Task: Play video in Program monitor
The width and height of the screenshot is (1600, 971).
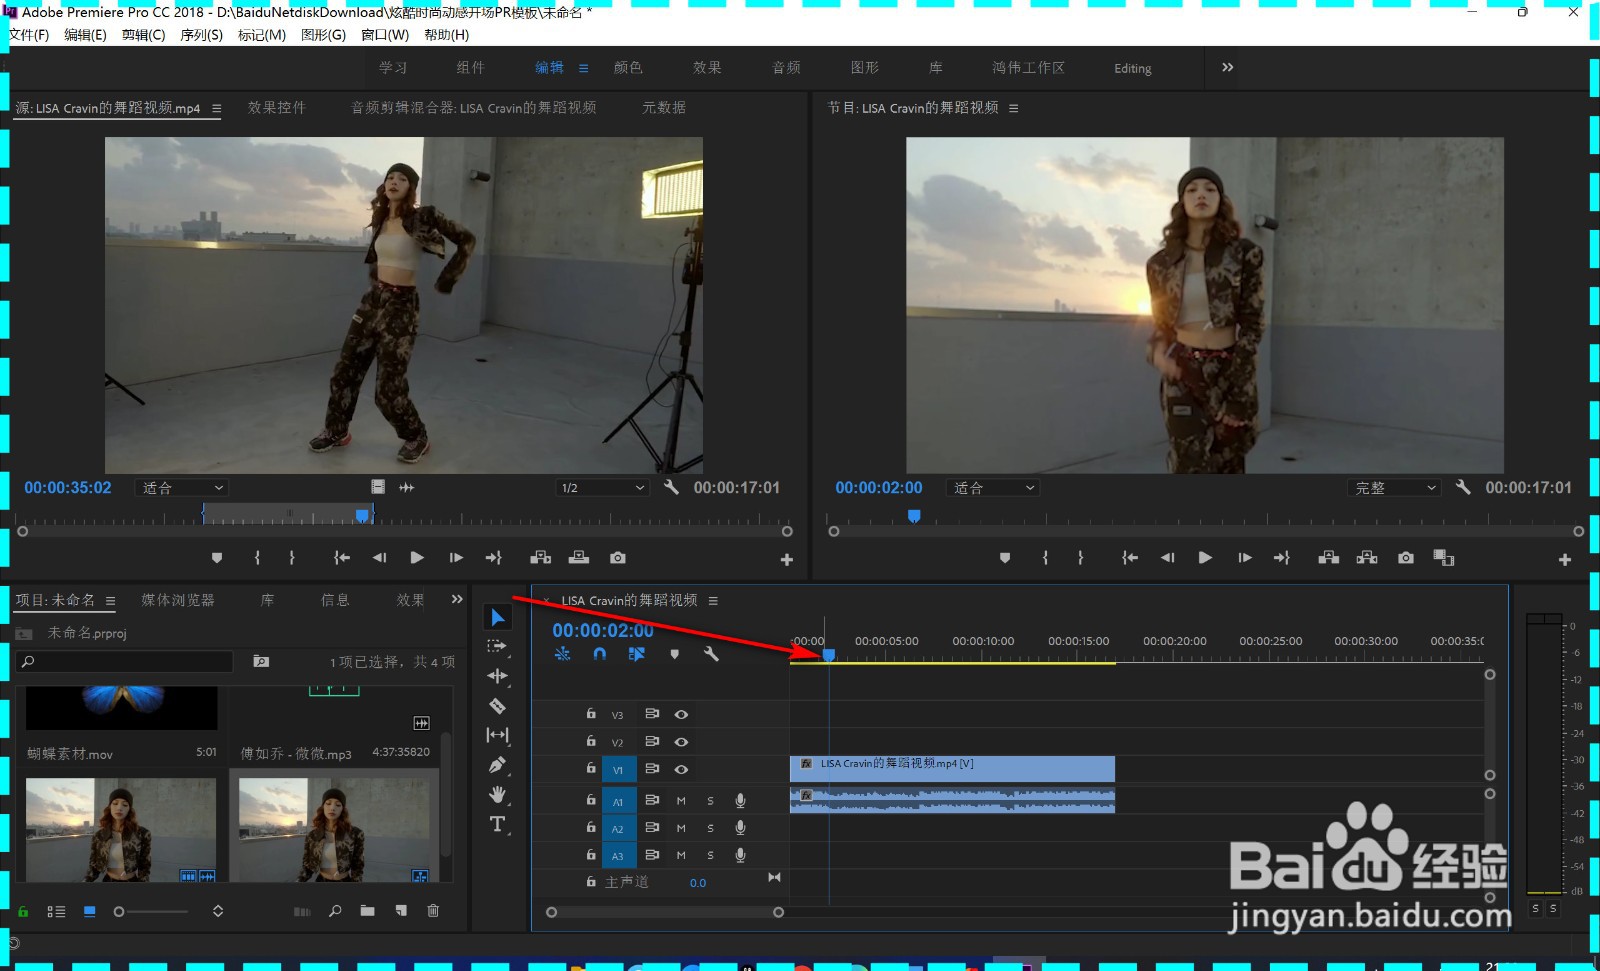Action: 1205,558
